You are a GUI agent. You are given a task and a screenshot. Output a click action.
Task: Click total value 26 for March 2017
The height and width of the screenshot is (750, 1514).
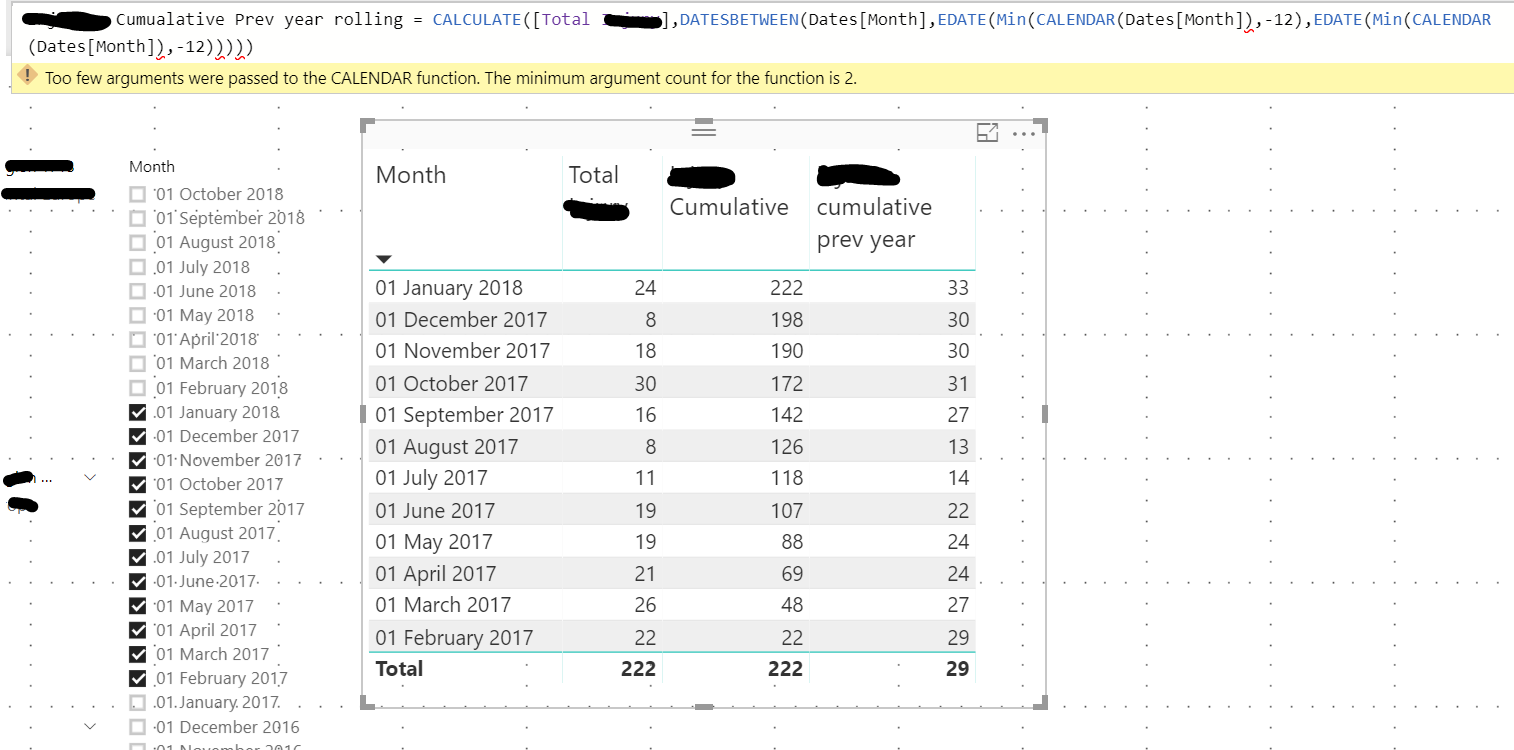645,605
